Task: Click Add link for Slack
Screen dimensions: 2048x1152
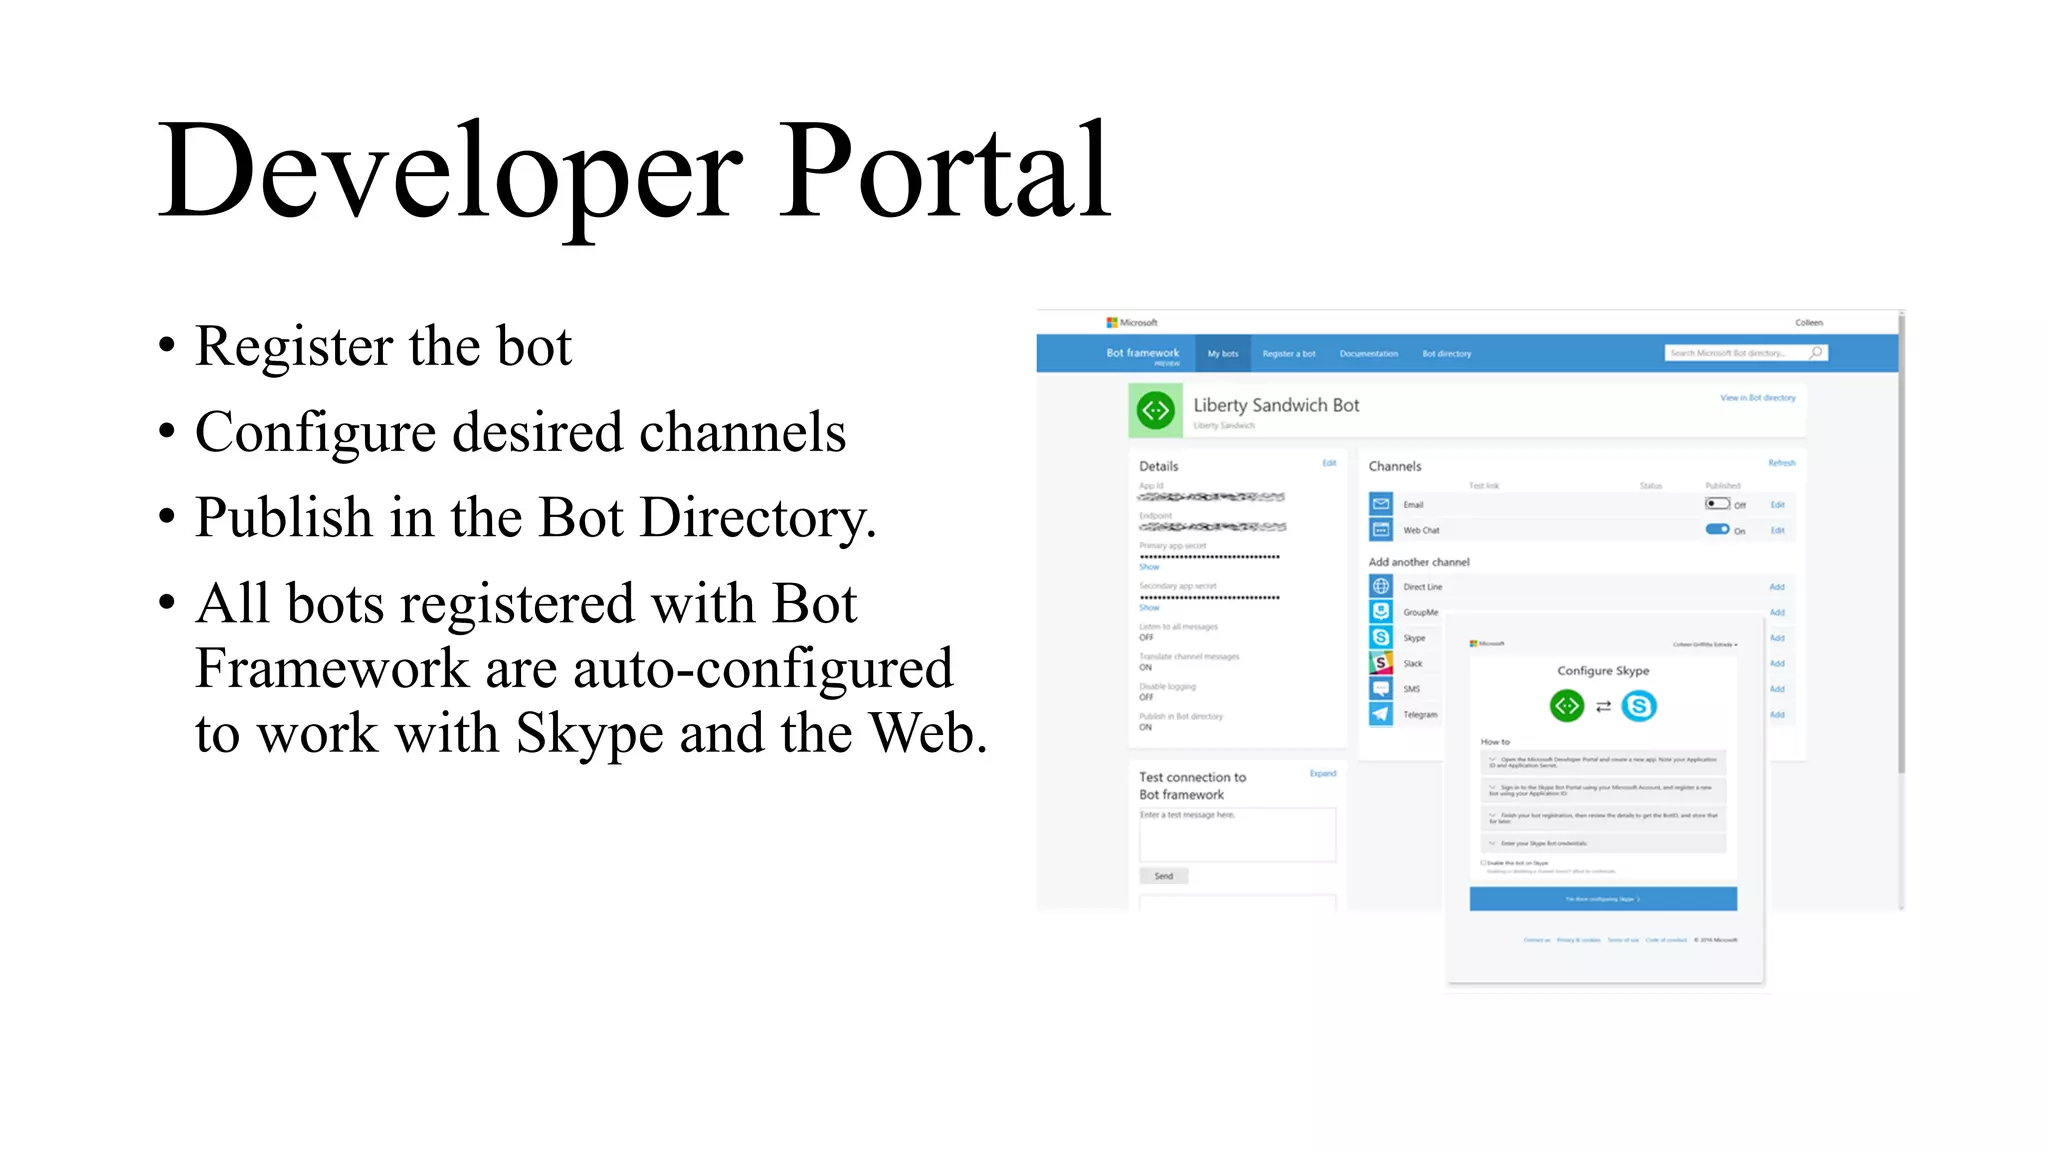Action: click(x=1777, y=664)
